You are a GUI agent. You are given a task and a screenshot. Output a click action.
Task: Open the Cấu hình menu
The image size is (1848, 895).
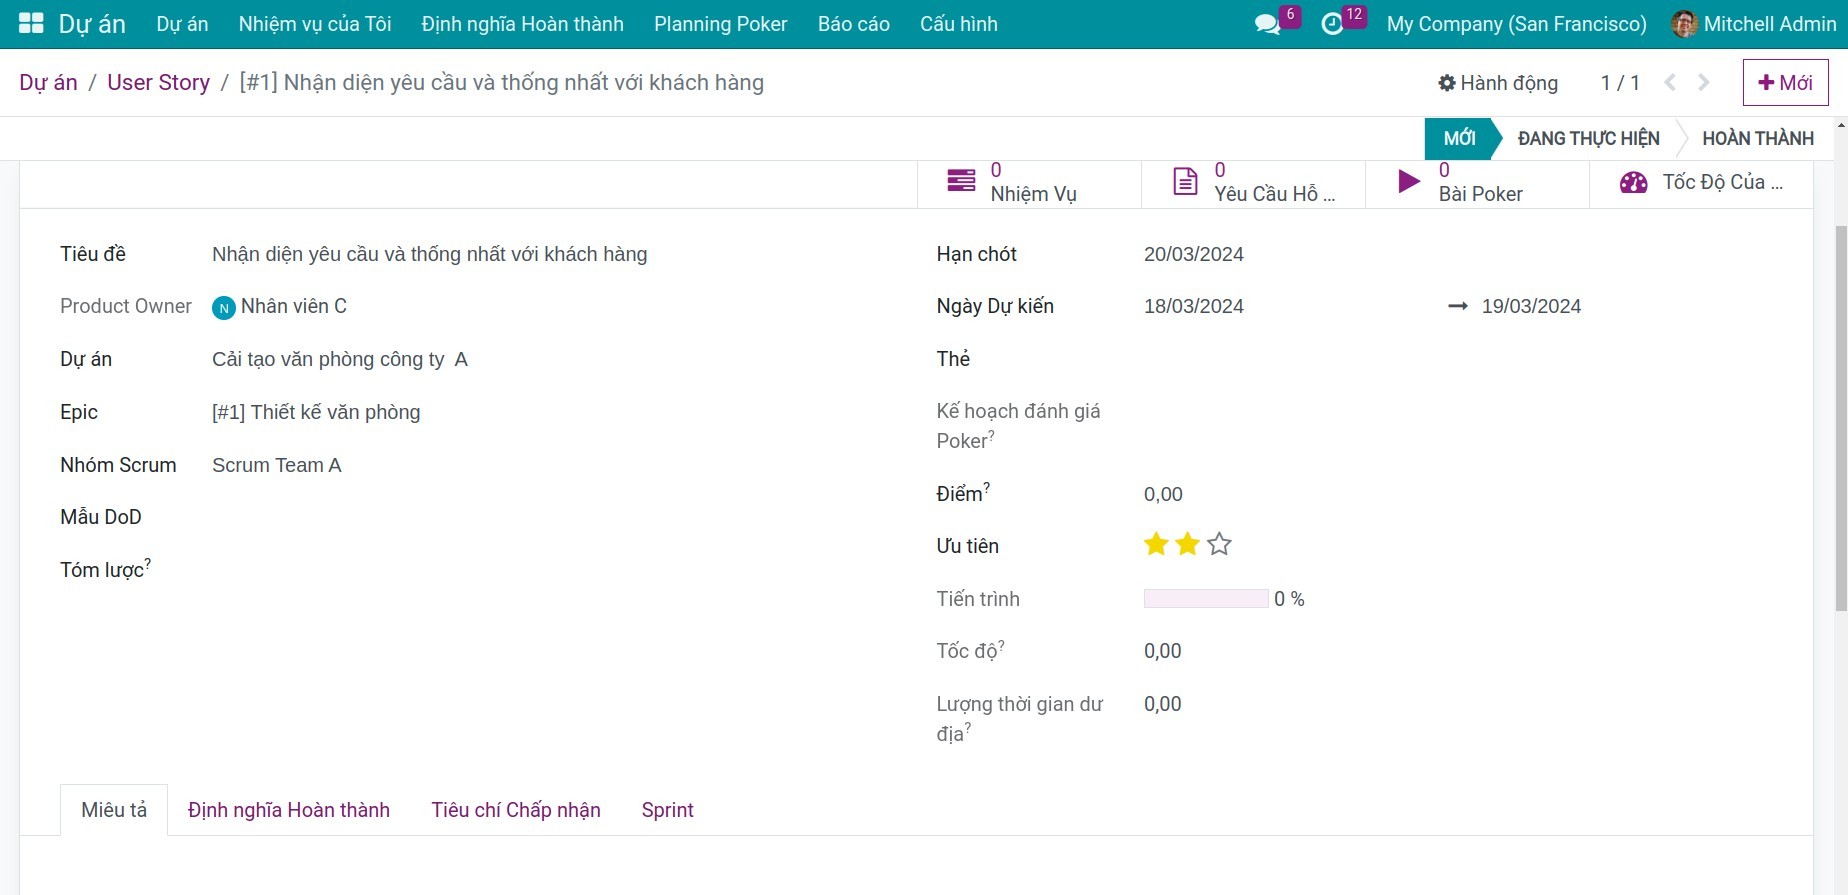coord(959,24)
